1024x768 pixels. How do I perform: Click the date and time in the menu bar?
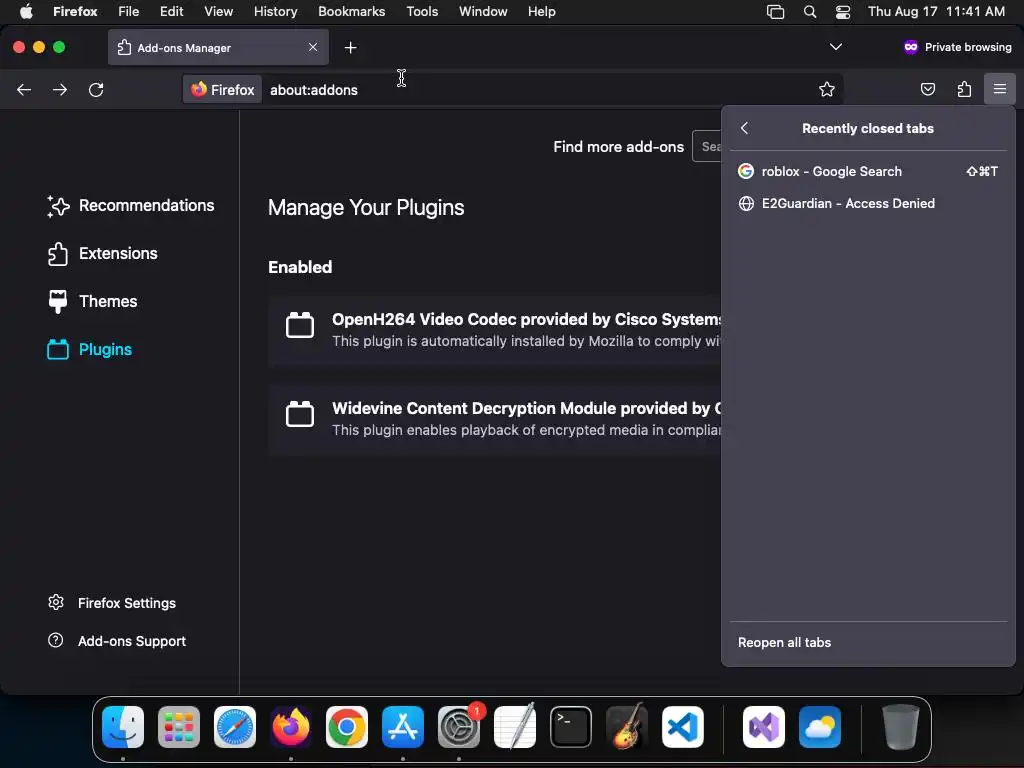pyautogui.click(x=936, y=11)
